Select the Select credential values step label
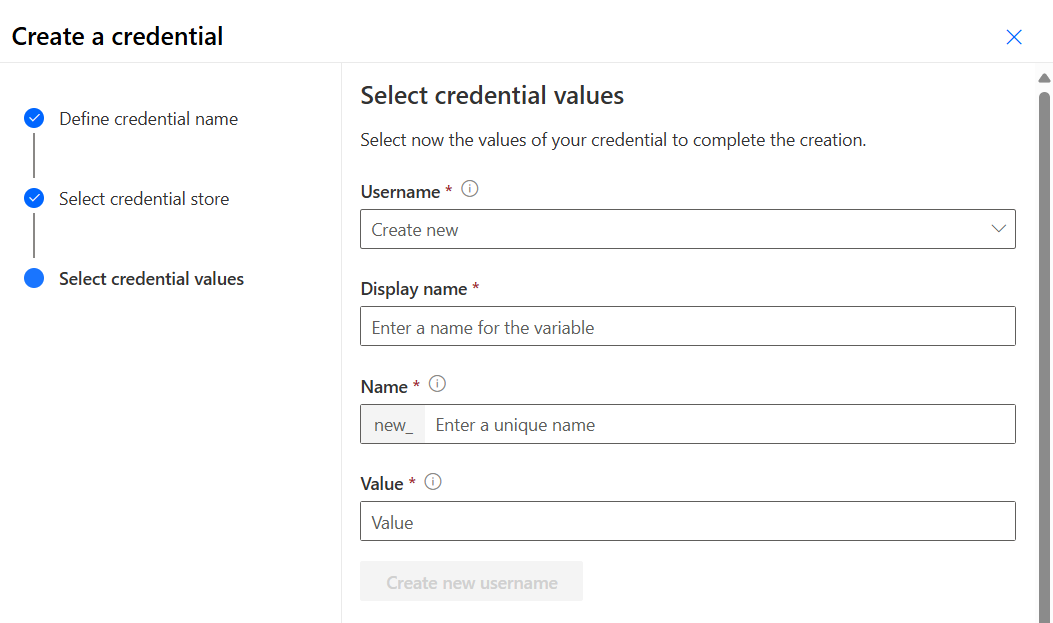1053x623 pixels. click(151, 278)
